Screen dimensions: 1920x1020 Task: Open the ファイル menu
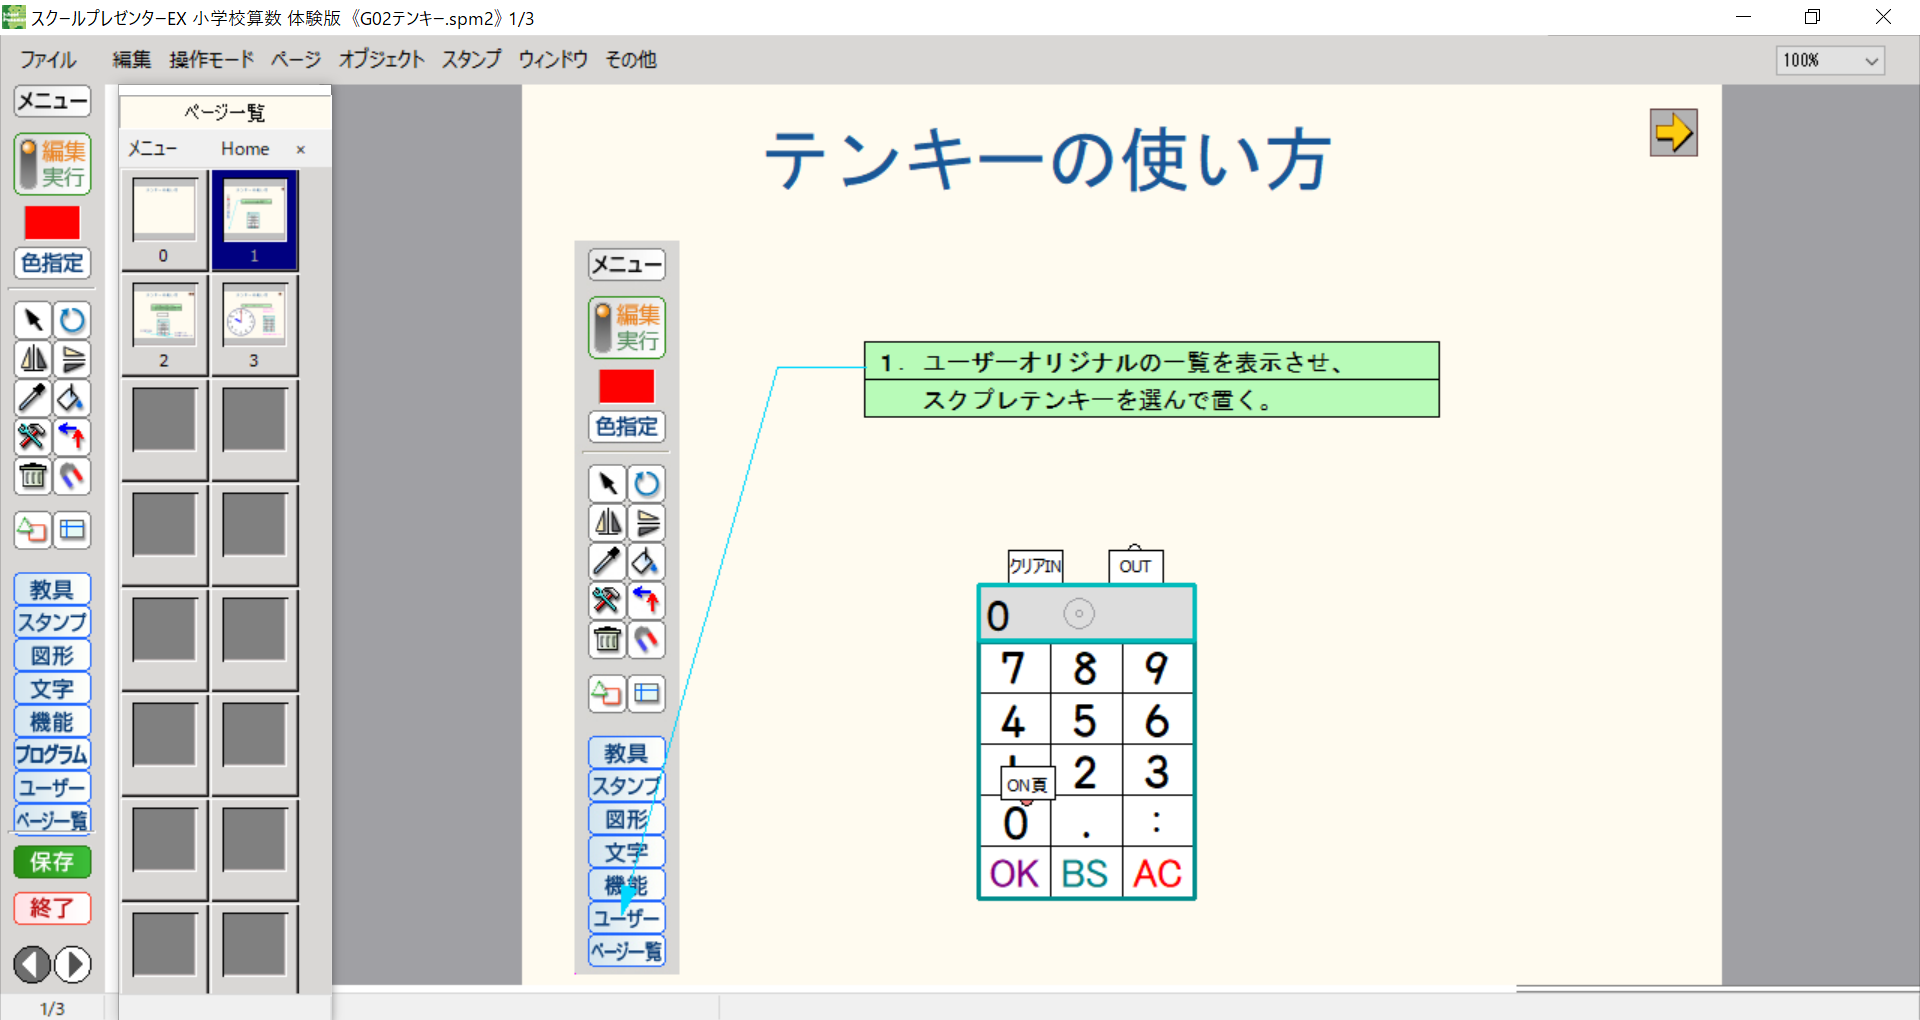pyautogui.click(x=48, y=60)
